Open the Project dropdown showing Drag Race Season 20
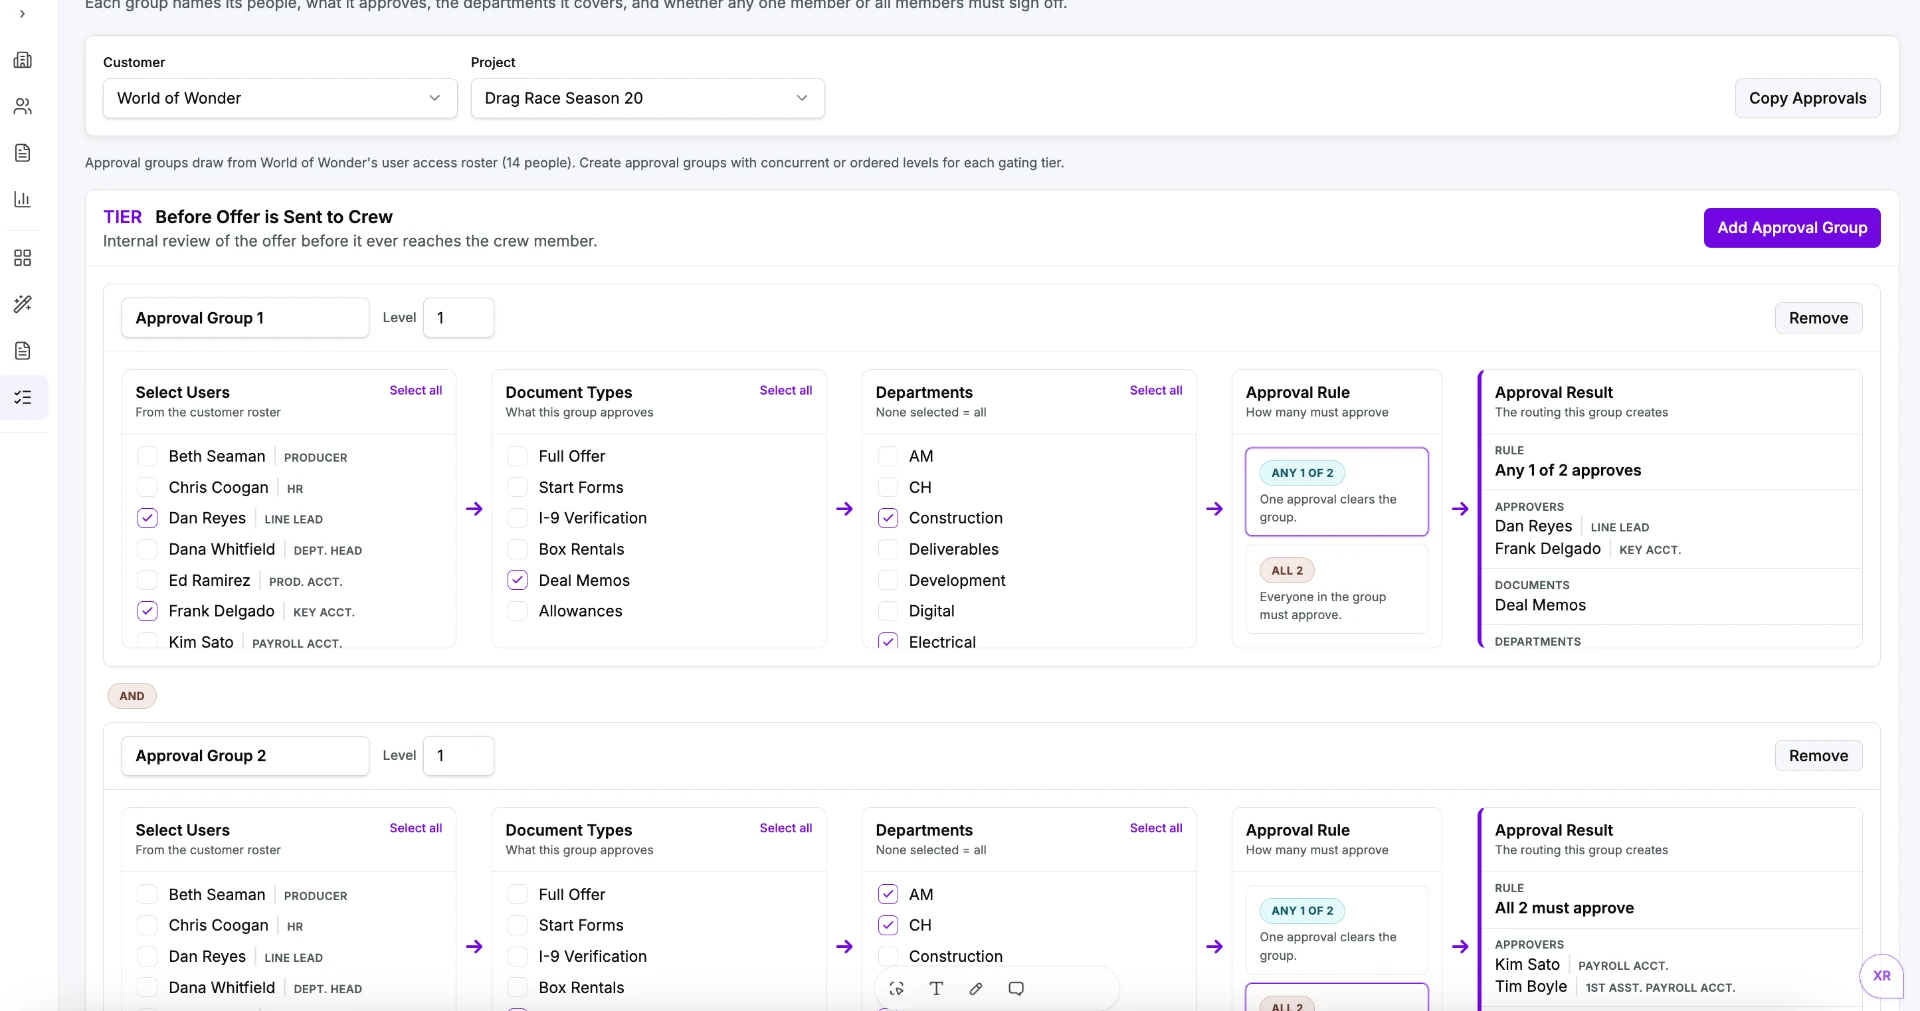Viewport: 1920px width, 1011px height. click(x=648, y=98)
